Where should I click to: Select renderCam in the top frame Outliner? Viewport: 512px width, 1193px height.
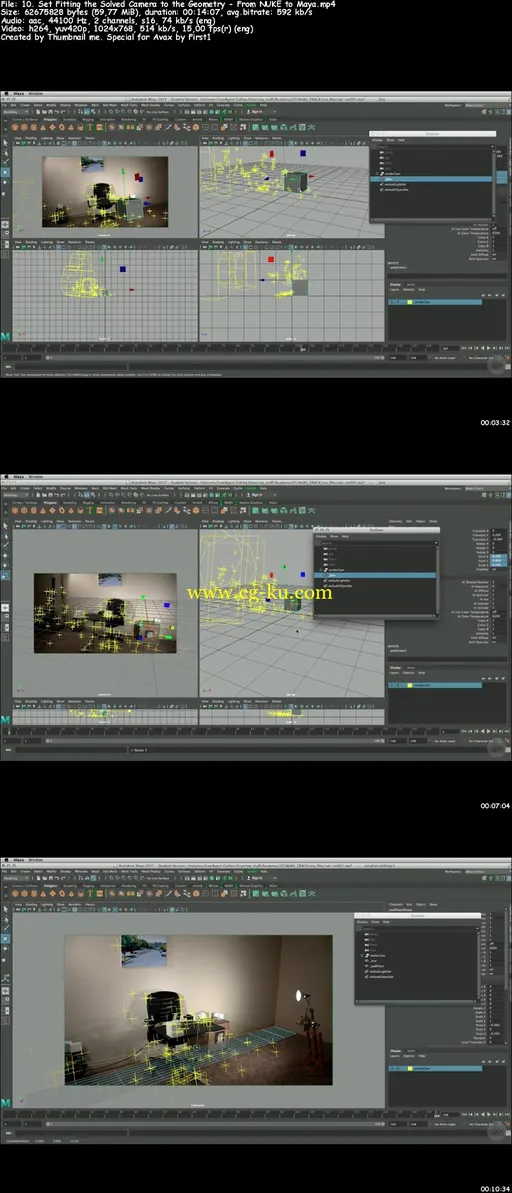pos(393,173)
